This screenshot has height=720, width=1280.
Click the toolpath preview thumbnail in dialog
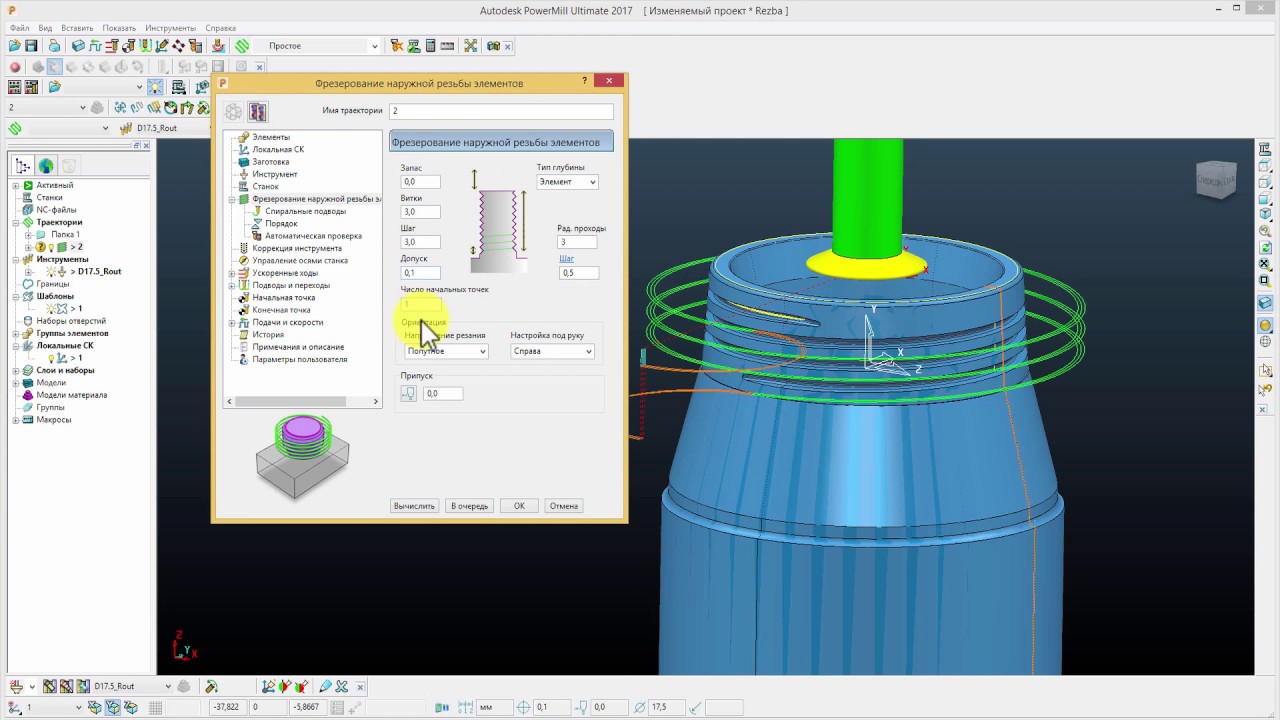point(302,456)
